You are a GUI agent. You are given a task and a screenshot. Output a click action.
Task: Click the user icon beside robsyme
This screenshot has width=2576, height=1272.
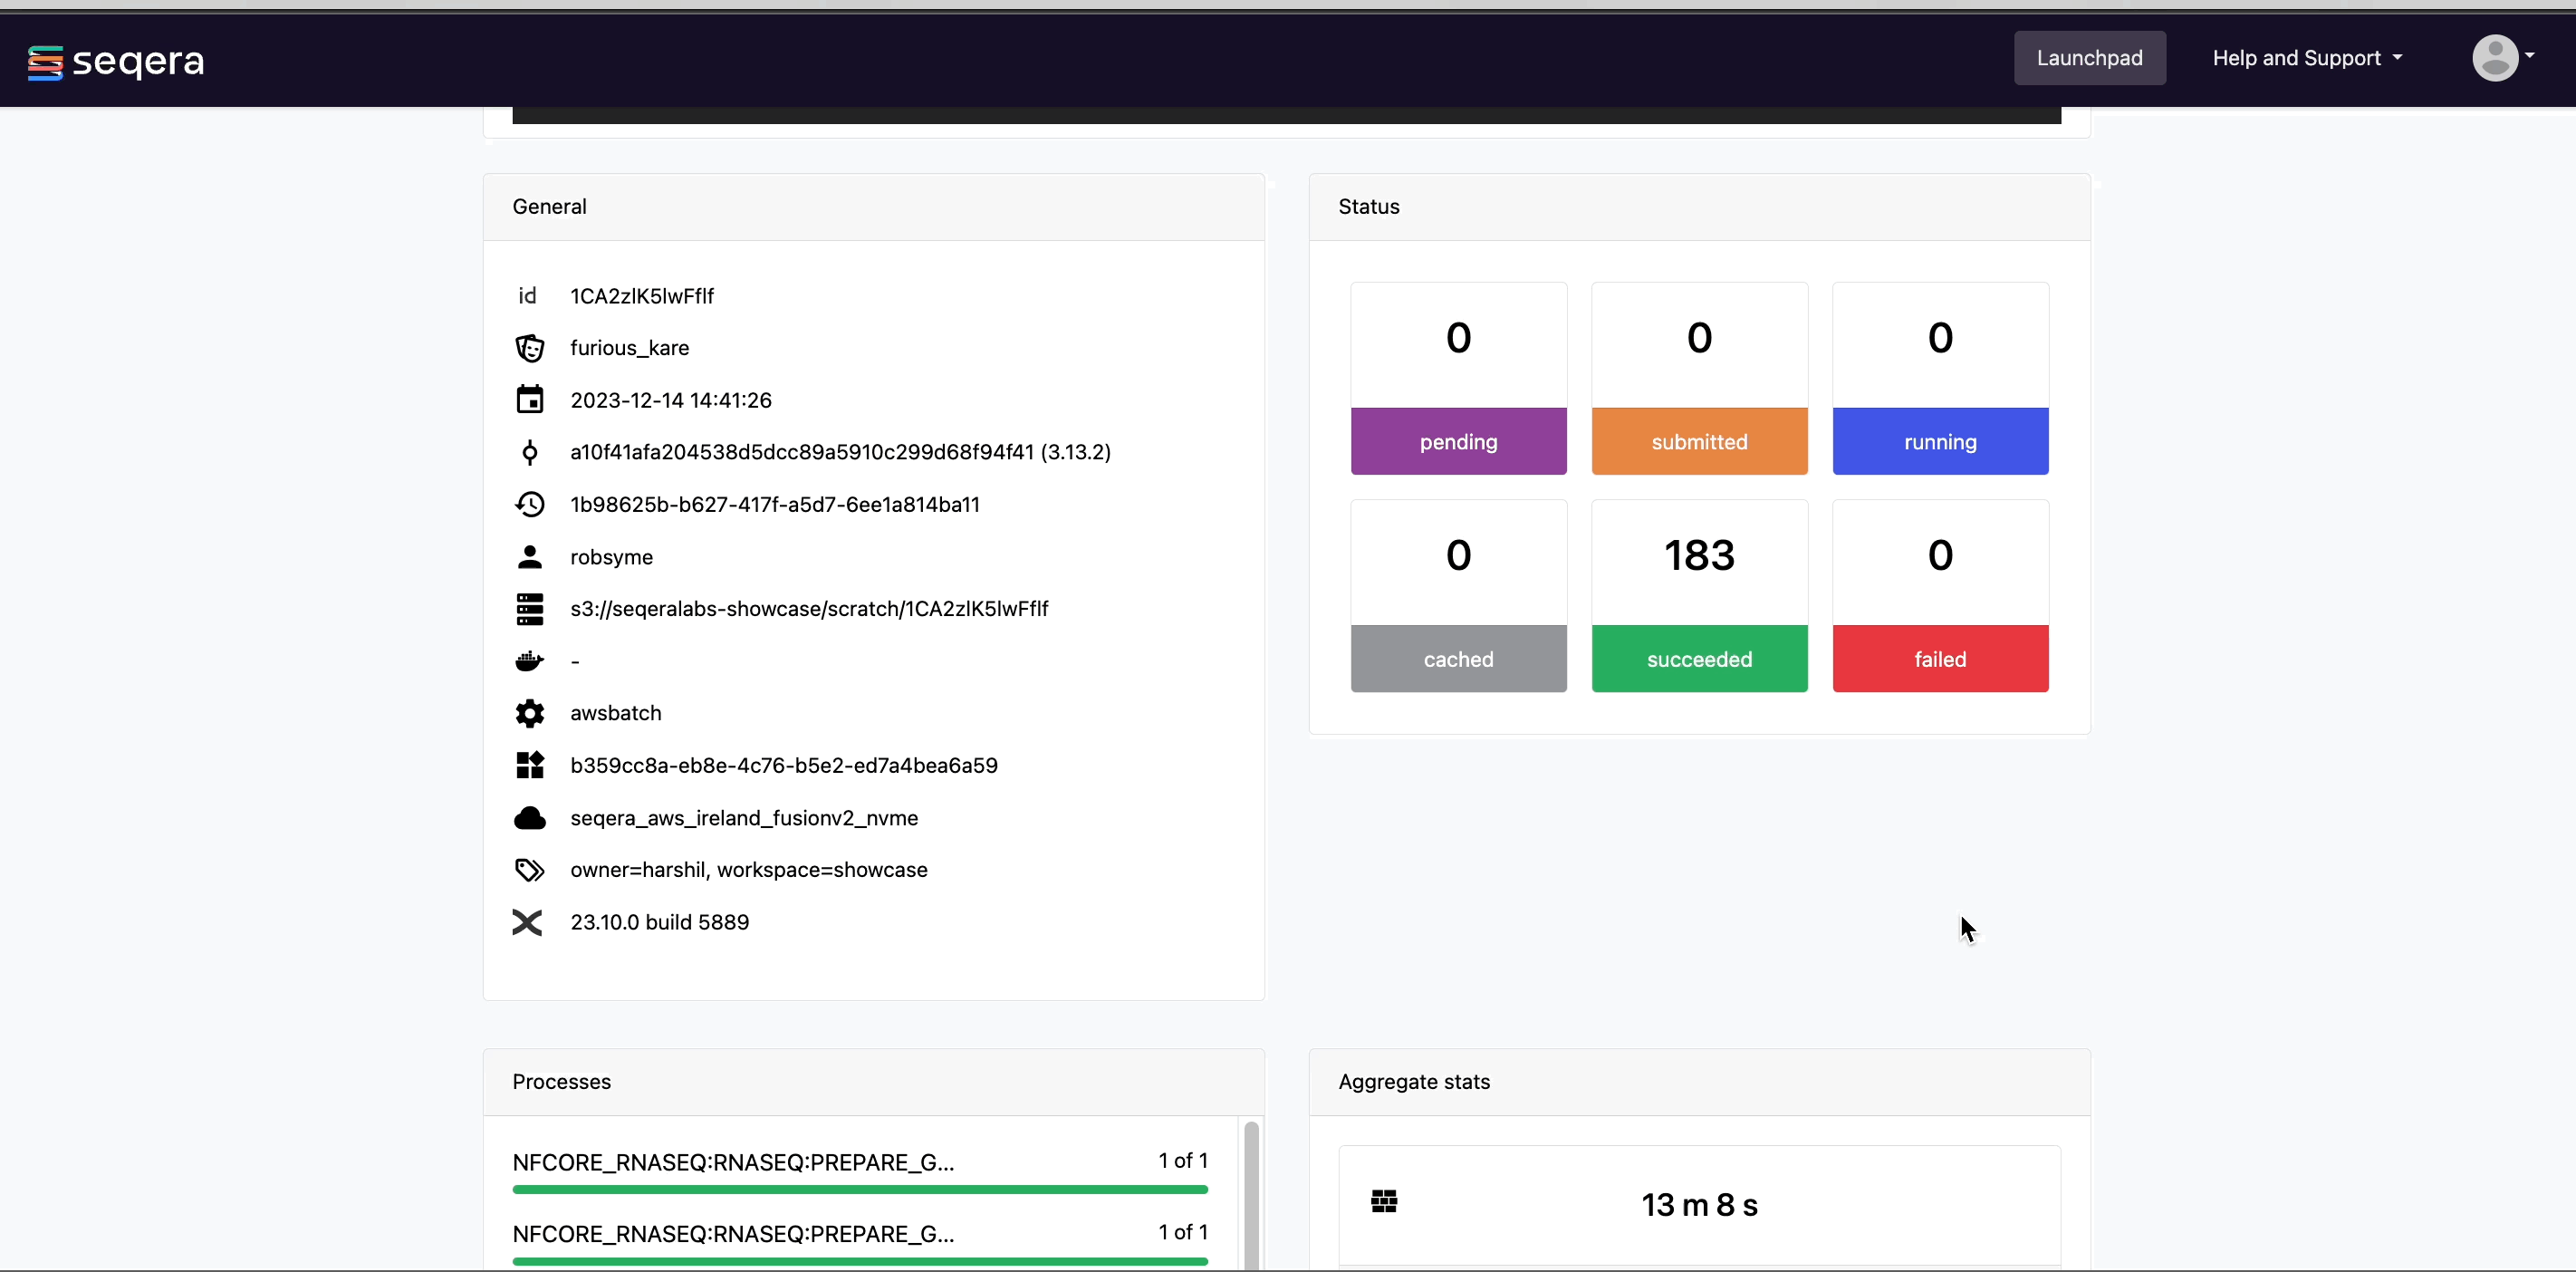[530, 557]
